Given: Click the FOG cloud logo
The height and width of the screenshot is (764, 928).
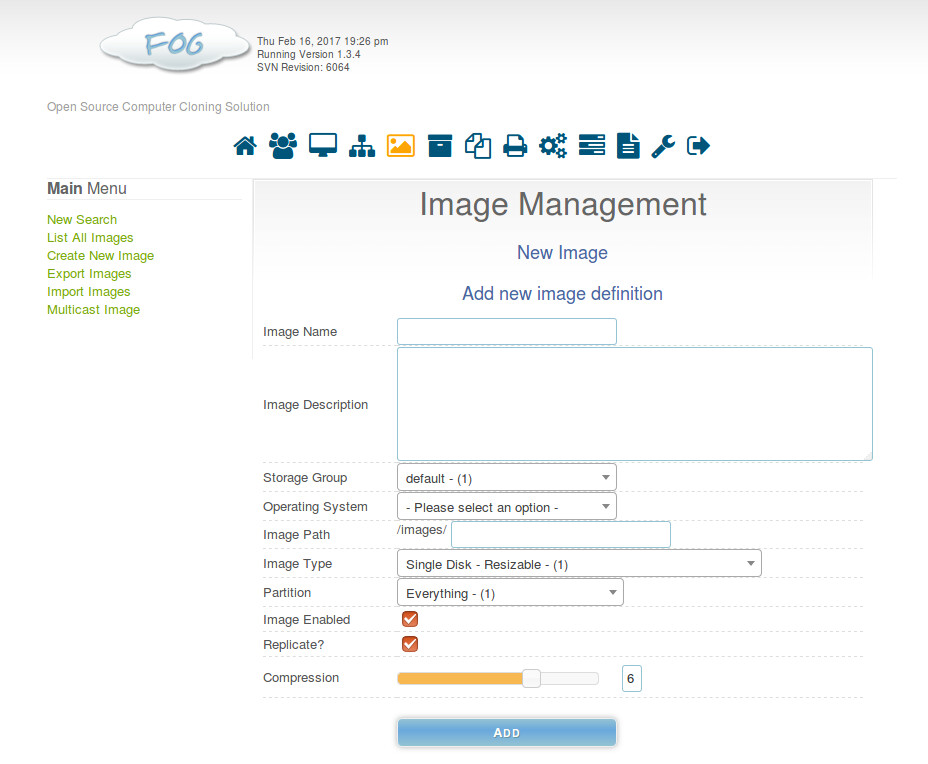Looking at the screenshot, I should [x=175, y=45].
